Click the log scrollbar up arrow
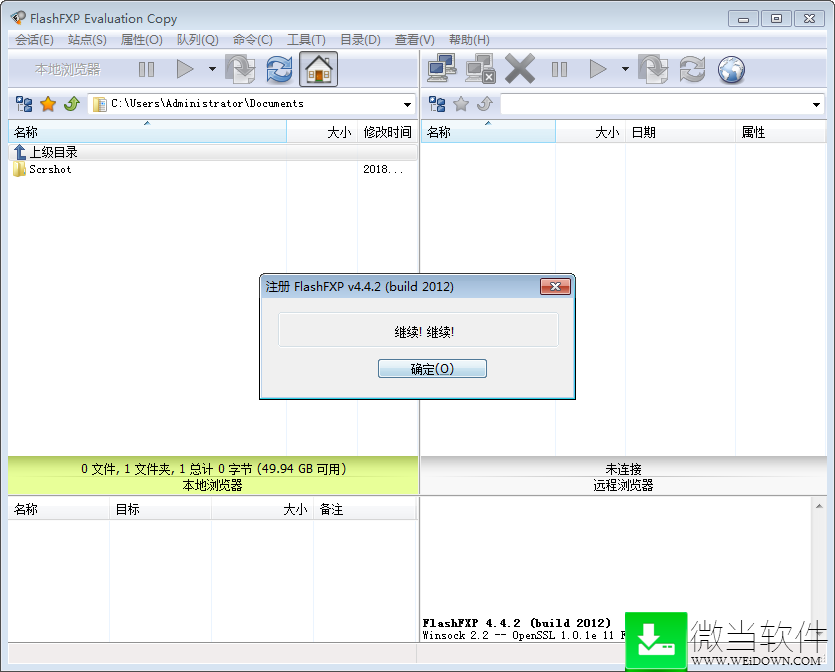 coord(819,506)
